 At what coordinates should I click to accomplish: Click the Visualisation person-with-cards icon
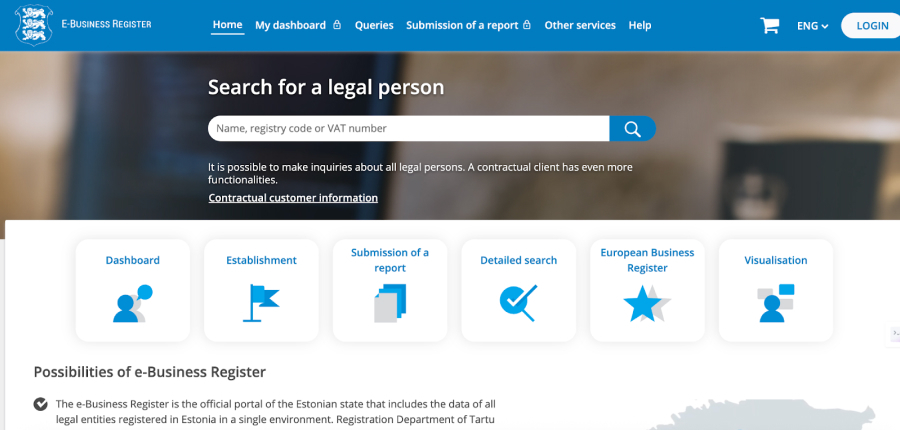(x=775, y=303)
